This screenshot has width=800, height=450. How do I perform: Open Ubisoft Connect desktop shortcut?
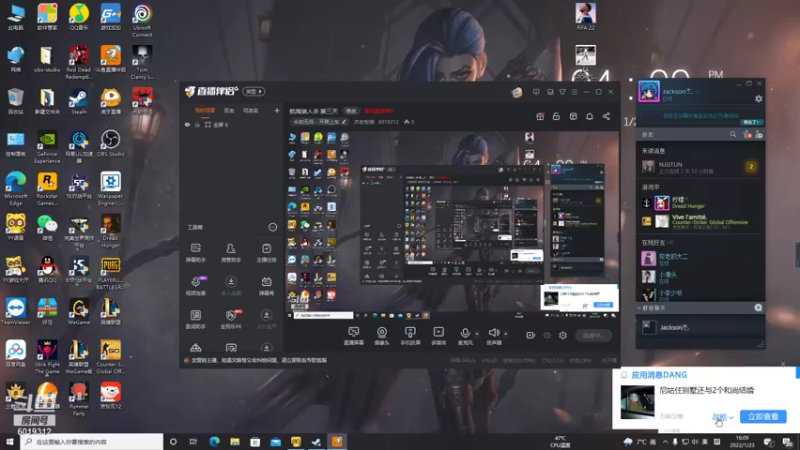tap(142, 20)
